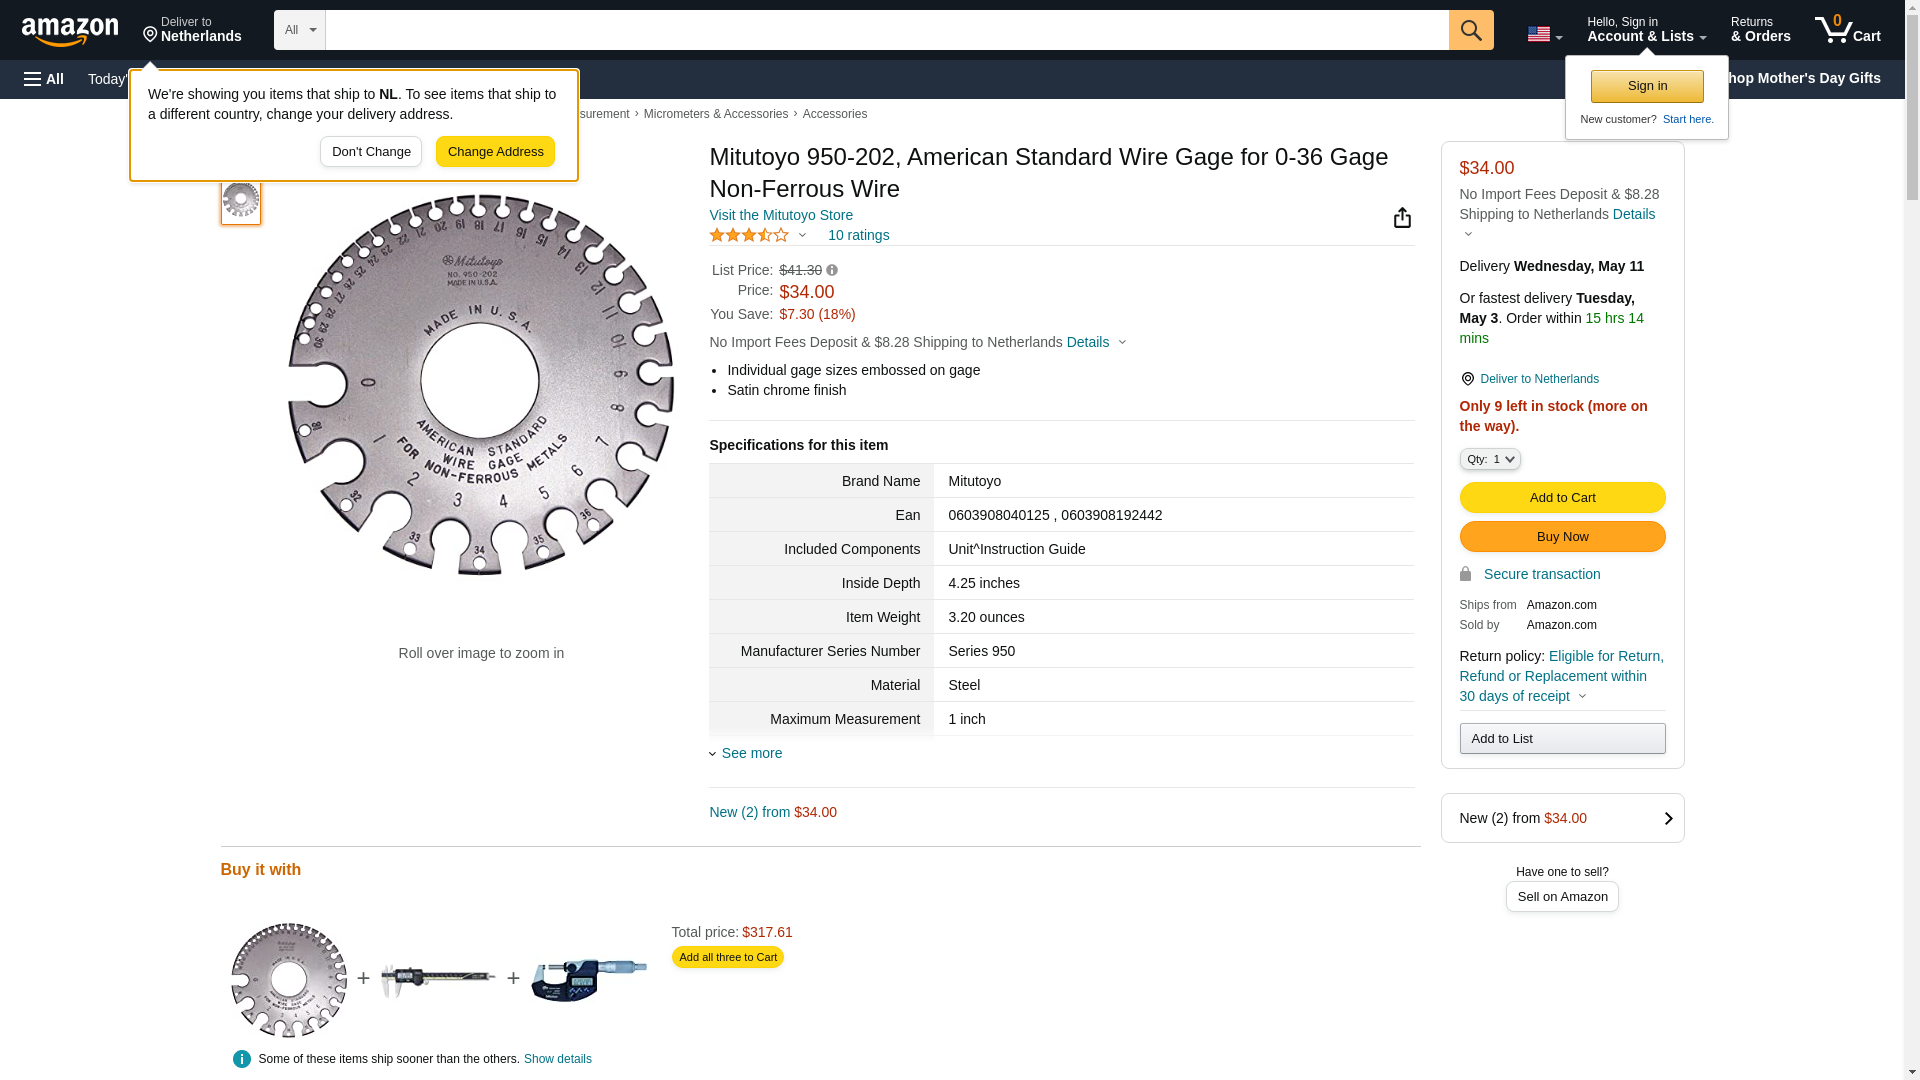Click the Amazon logo

[70, 31]
